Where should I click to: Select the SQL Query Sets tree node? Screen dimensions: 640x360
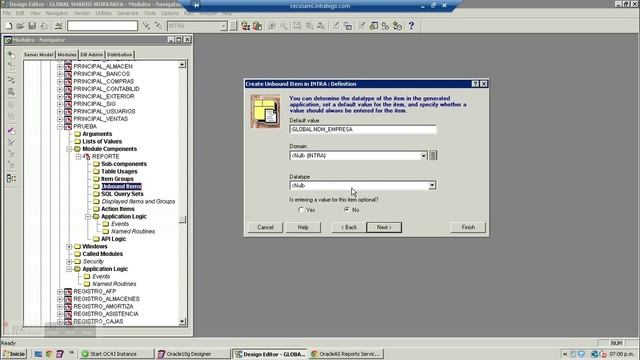[x=122, y=194]
